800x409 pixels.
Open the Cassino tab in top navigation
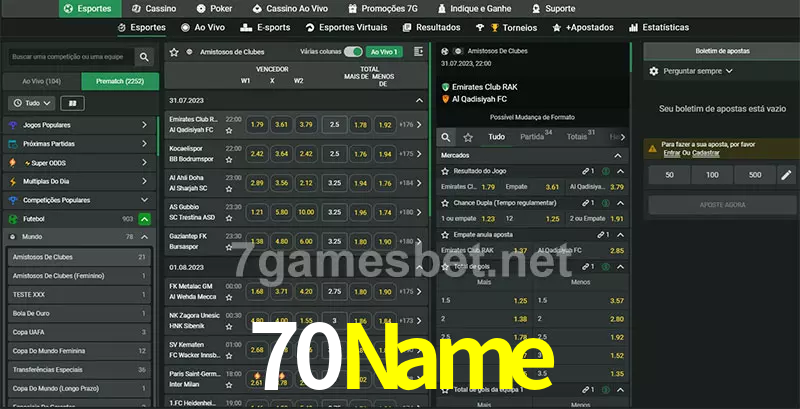click(154, 8)
